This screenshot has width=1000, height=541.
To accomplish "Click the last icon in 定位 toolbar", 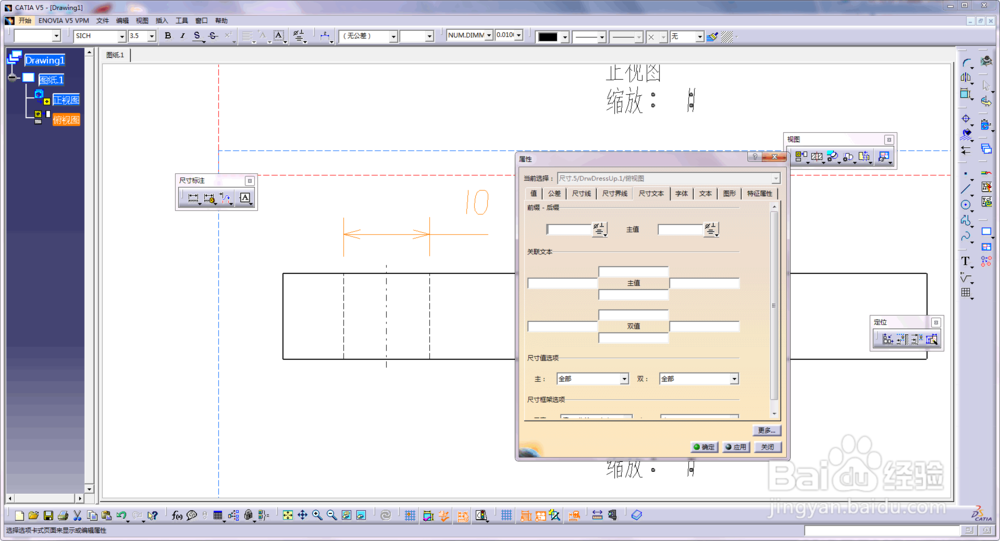I will pos(932,339).
